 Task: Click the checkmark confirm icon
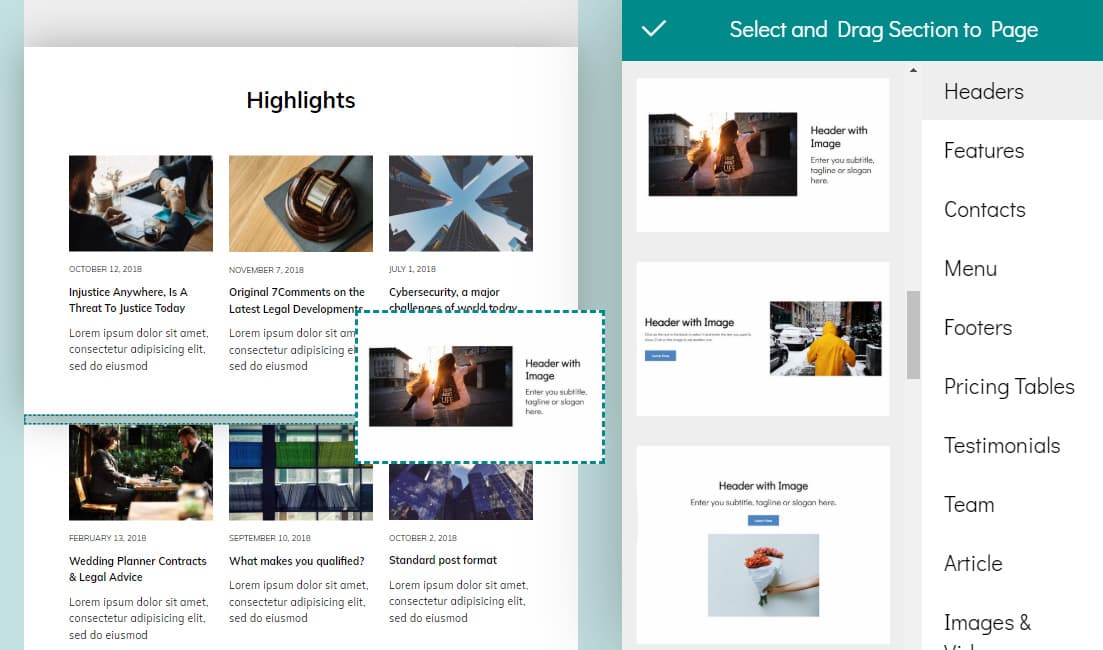[653, 29]
